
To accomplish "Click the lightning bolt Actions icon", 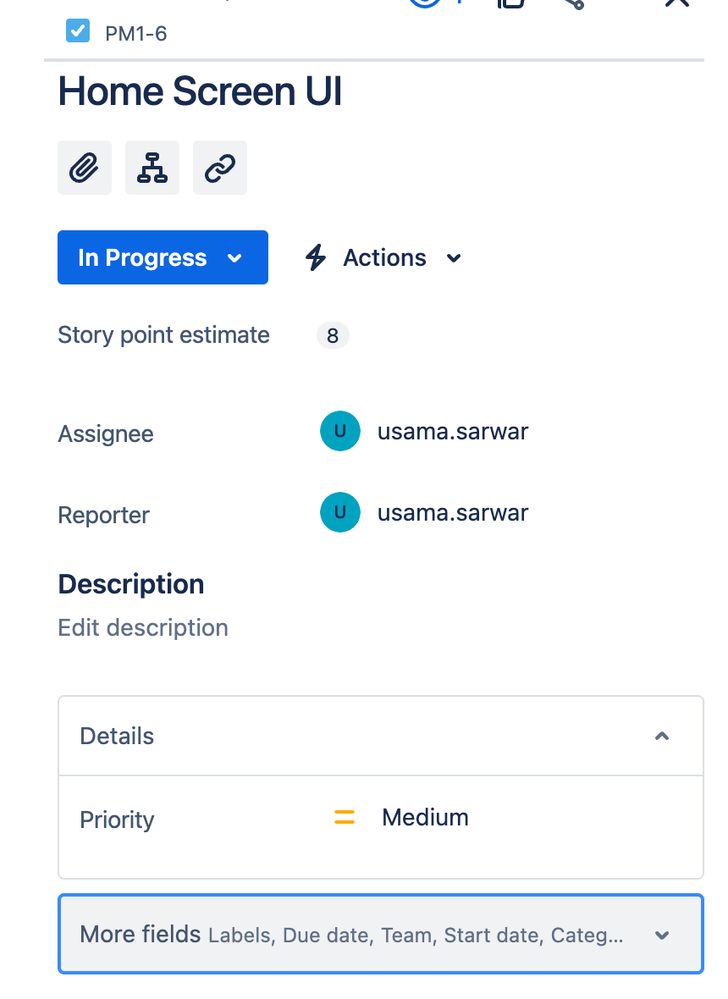I will [x=315, y=258].
